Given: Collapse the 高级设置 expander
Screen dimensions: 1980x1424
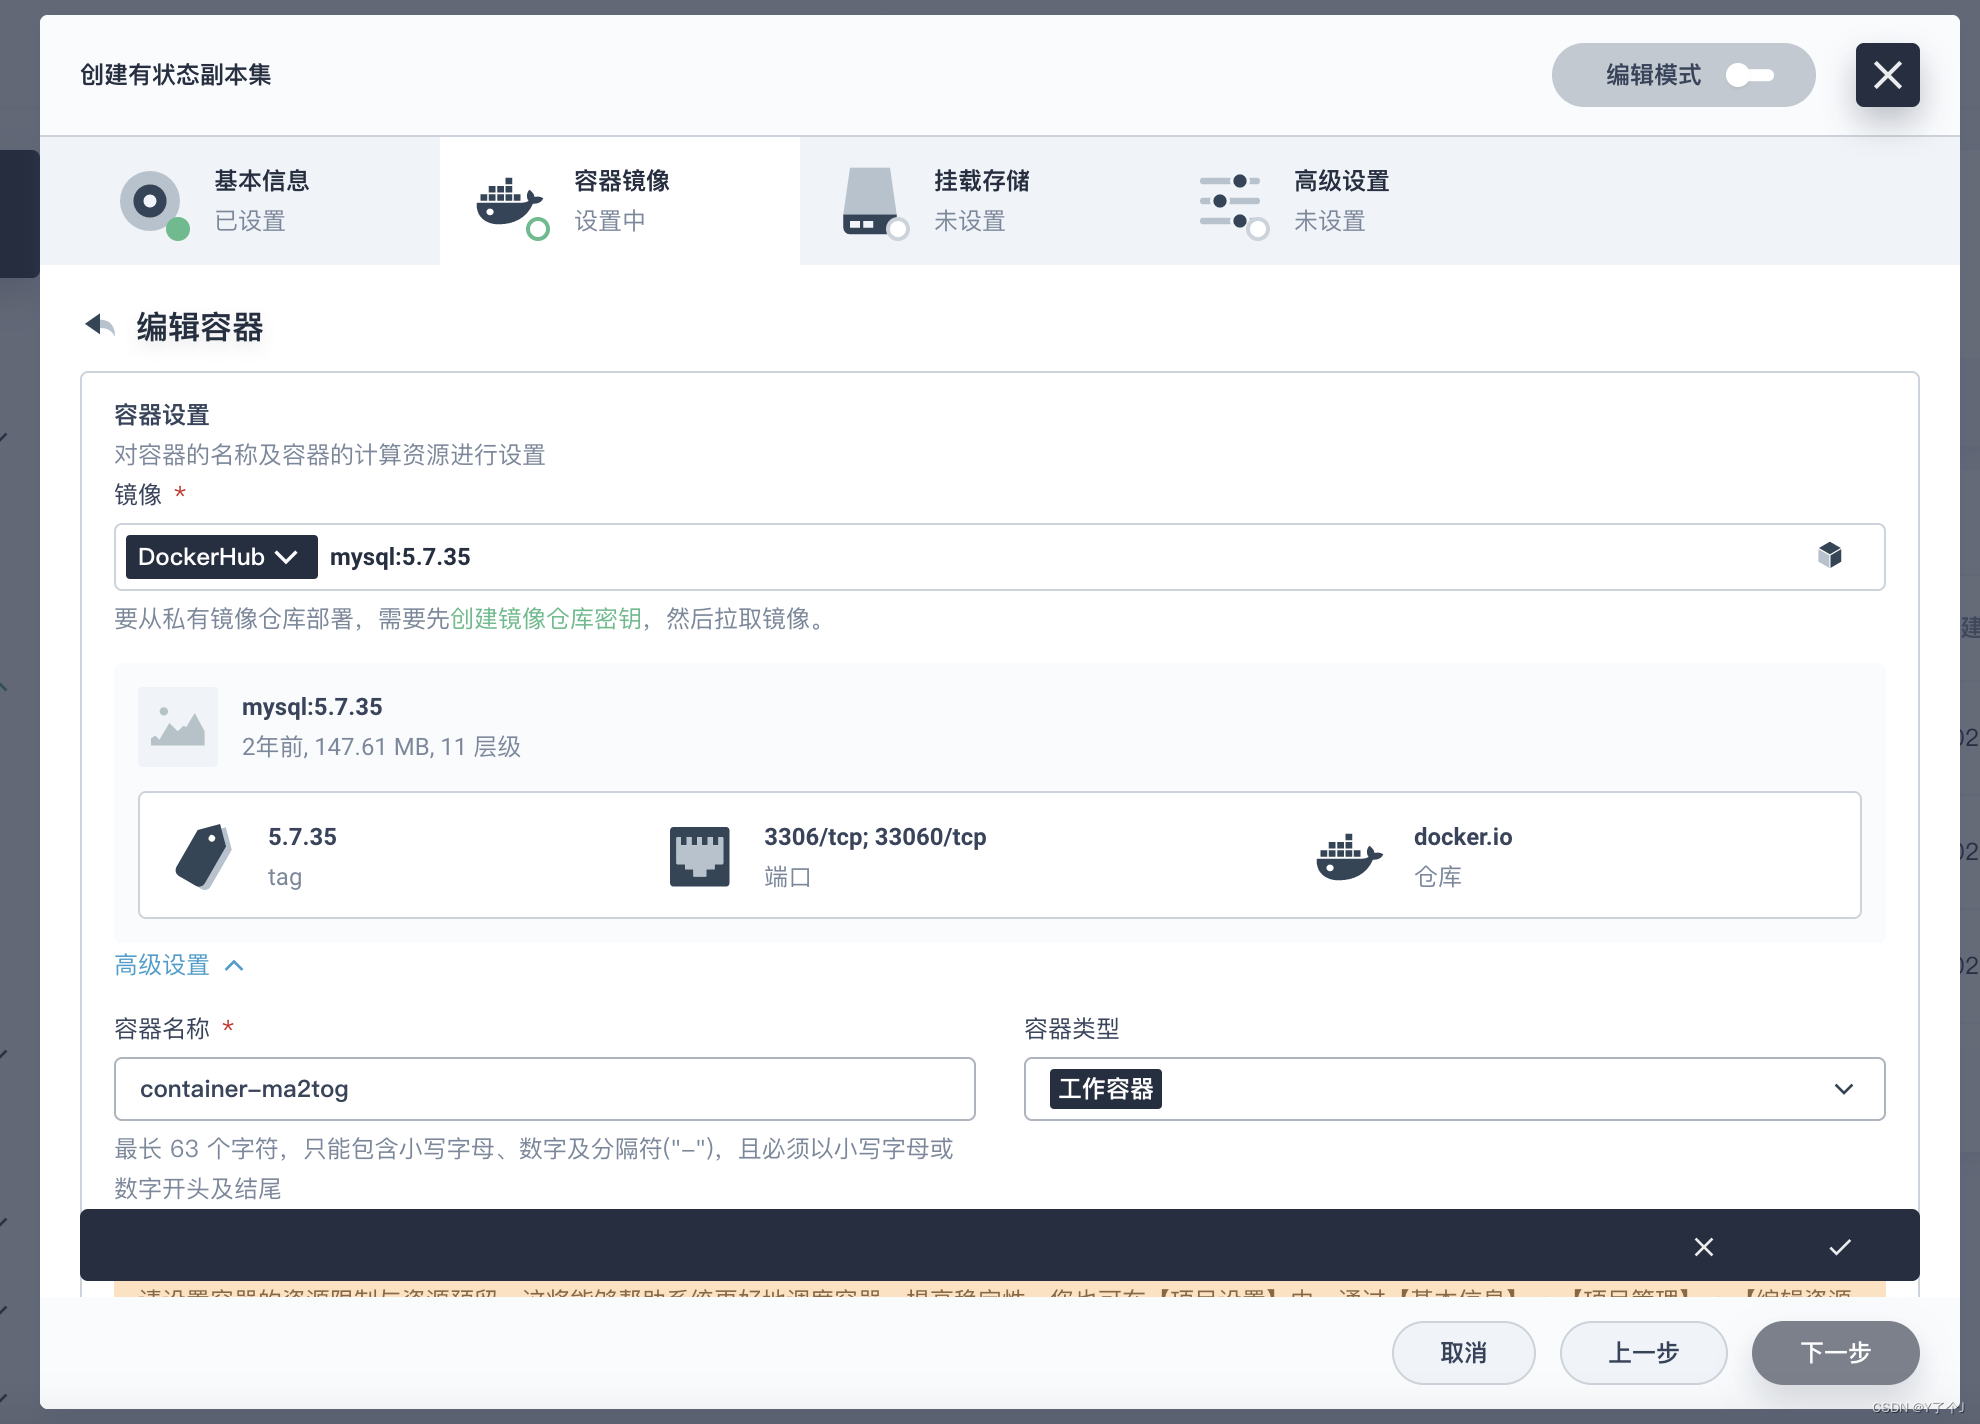Looking at the screenshot, I should [180, 965].
